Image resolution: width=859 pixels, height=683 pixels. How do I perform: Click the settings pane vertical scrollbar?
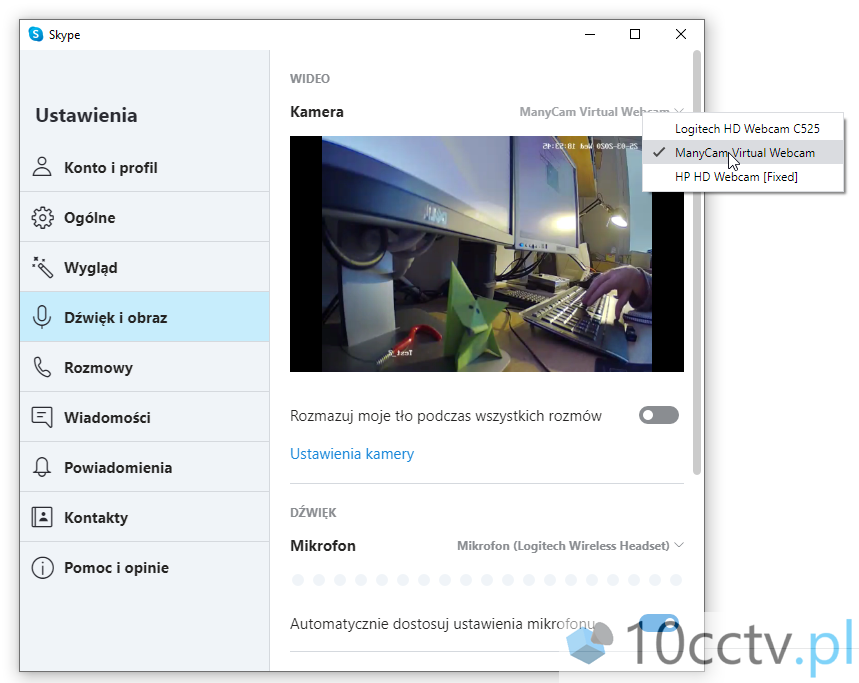coord(697,262)
